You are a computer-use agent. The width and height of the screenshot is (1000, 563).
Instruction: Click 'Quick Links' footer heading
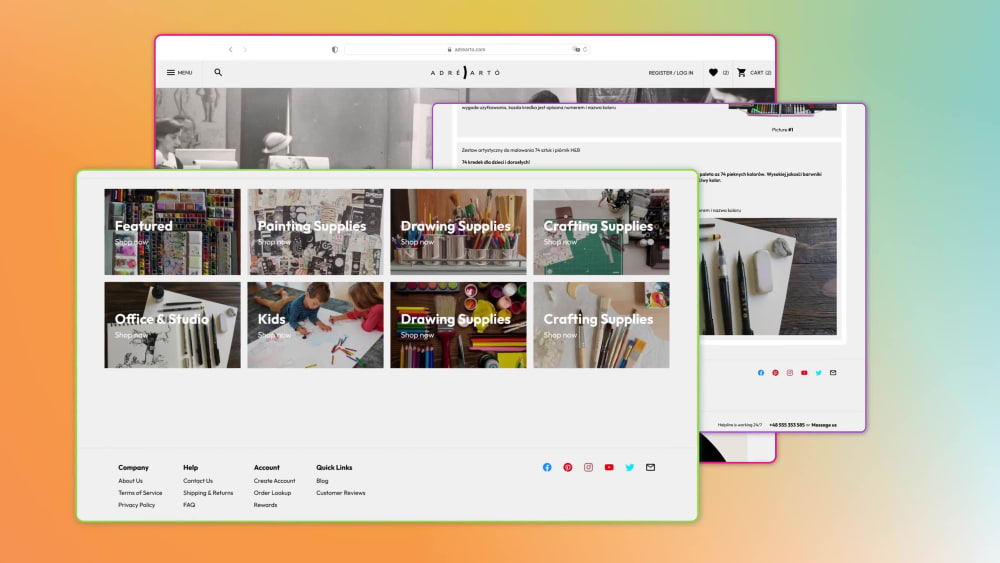click(334, 467)
